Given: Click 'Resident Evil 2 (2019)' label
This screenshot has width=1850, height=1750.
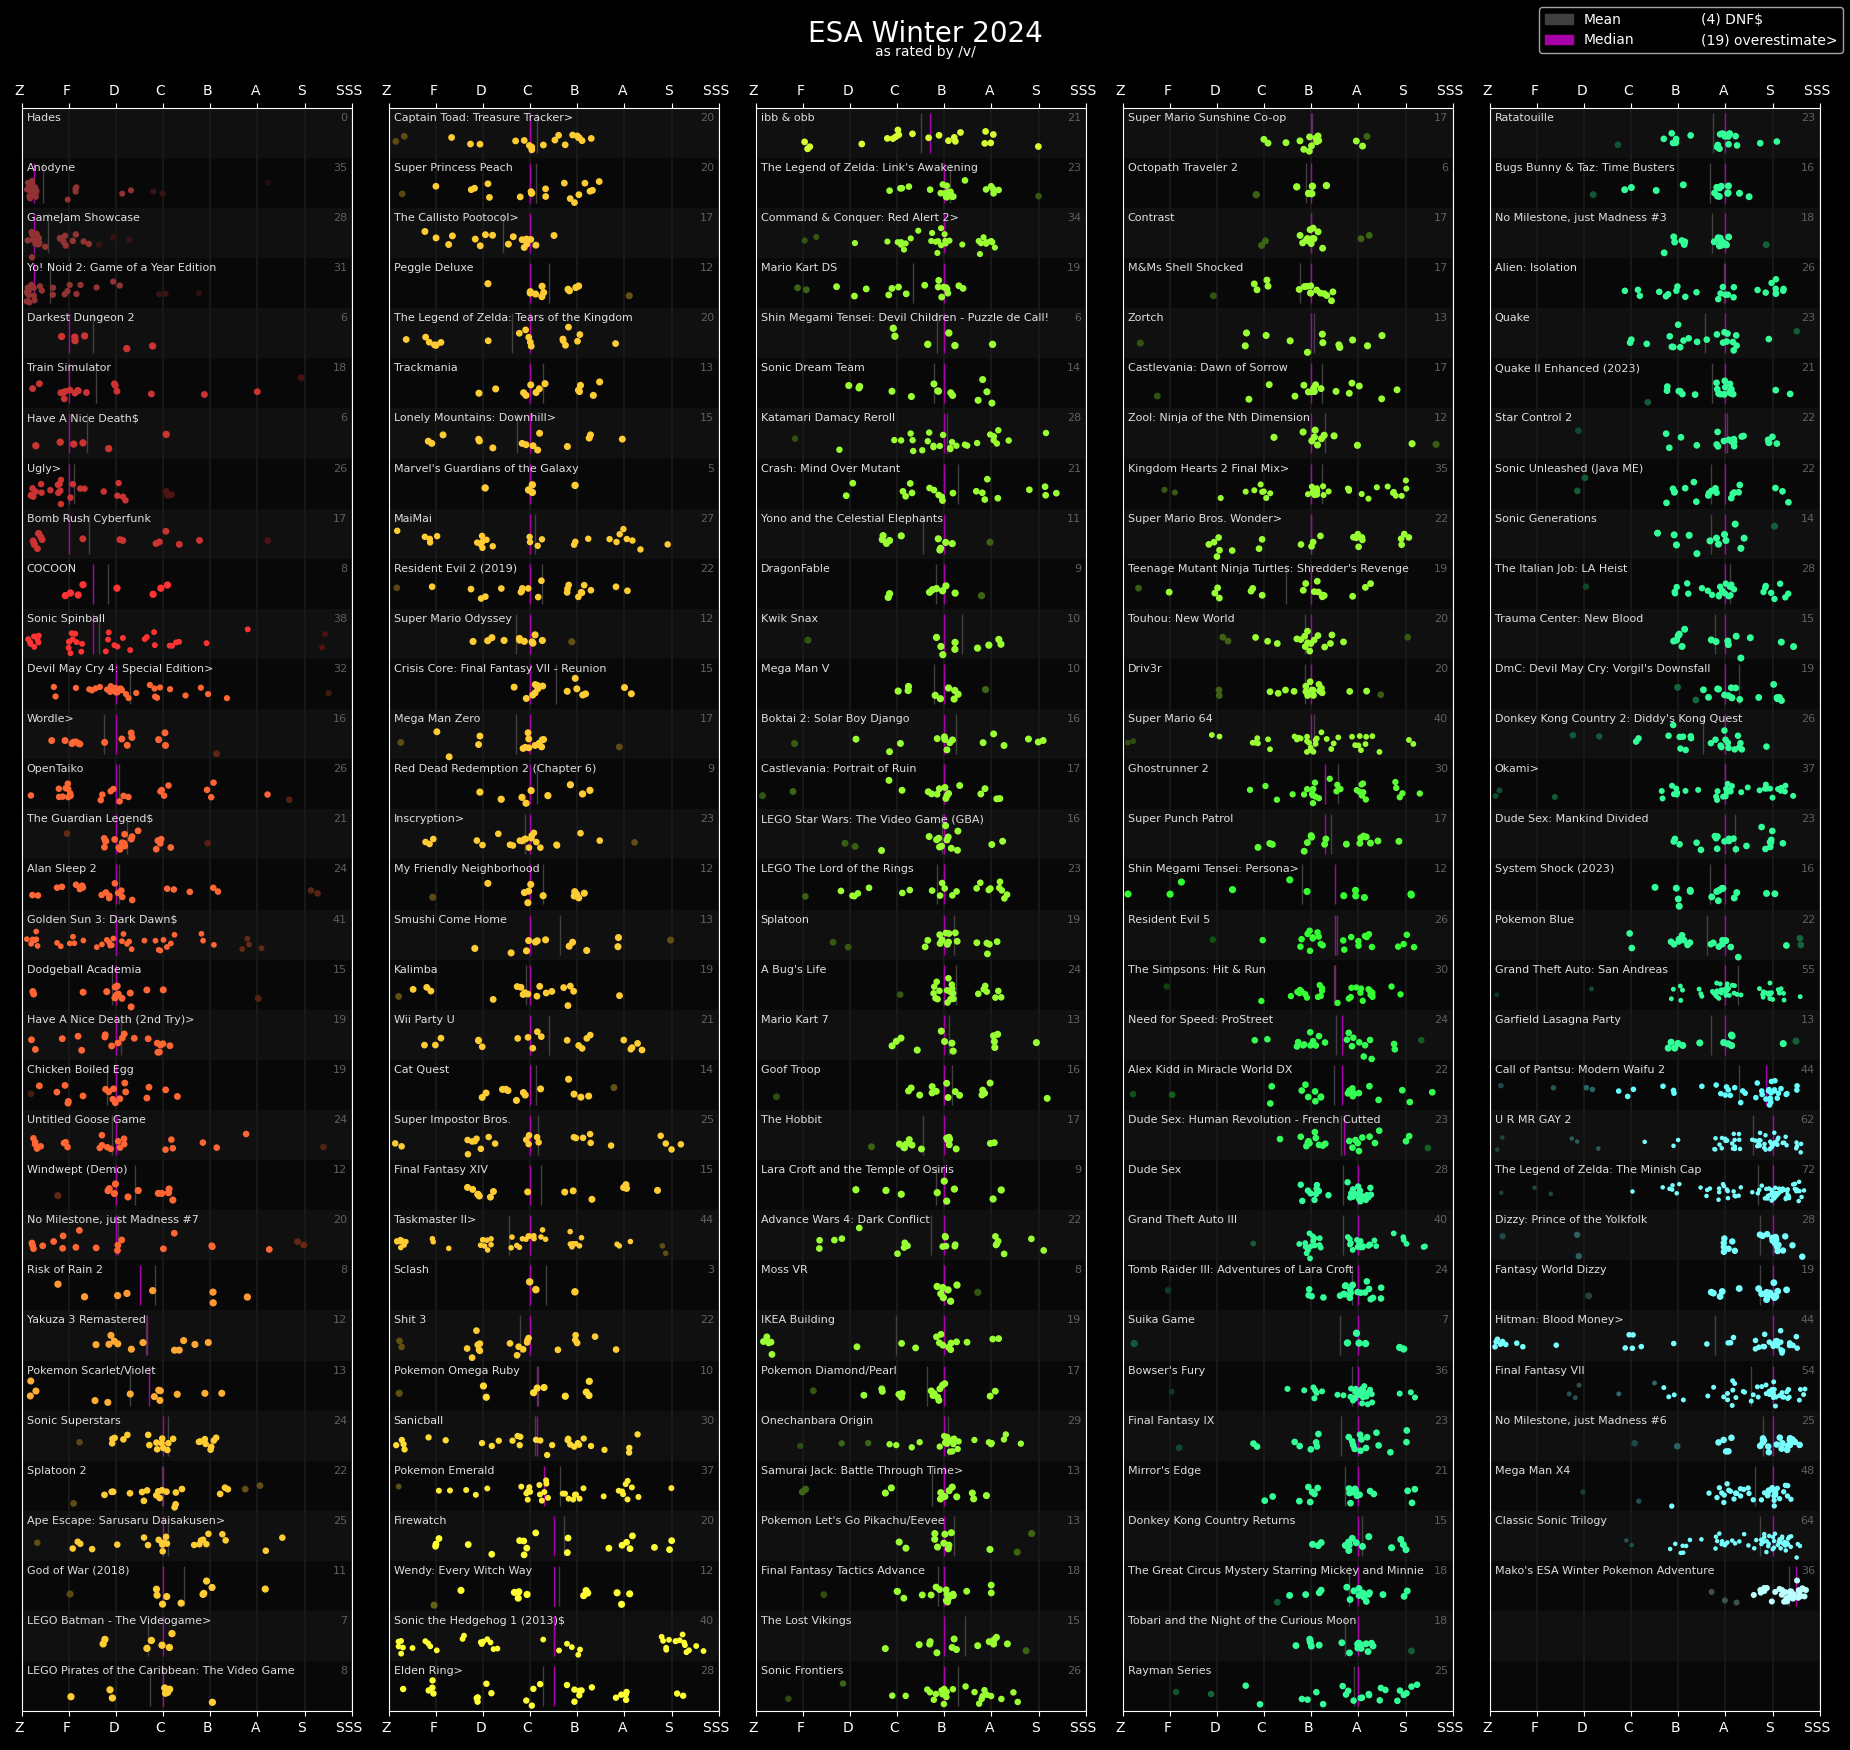Looking at the screenshot, I should (455, 569).
